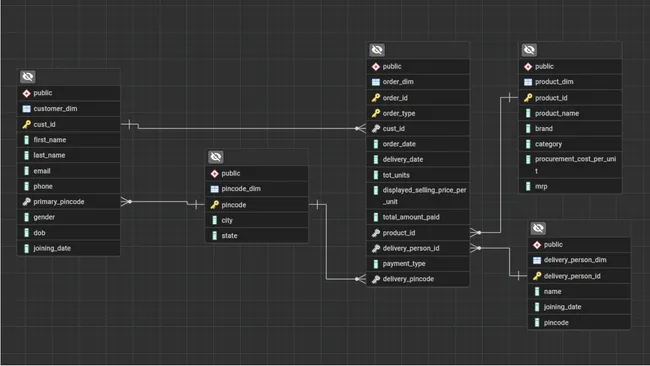Click foreign key icon beside delivery_person_id in order_dim
The width and height of the screenshot is (650, 366).
(376, 248)
